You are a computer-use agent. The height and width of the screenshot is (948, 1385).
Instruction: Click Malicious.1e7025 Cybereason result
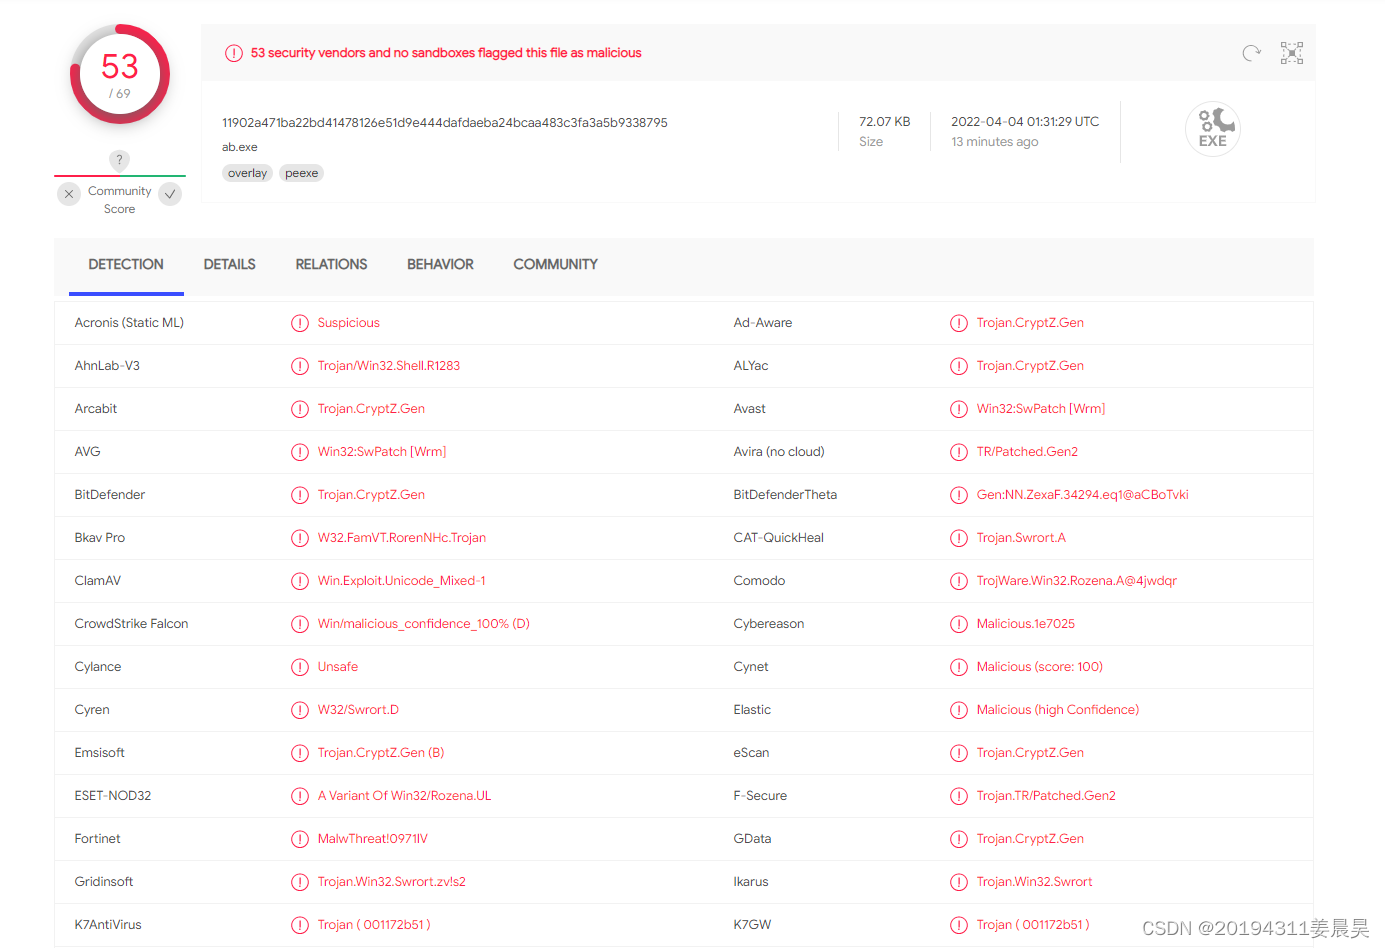(1026, 624)
